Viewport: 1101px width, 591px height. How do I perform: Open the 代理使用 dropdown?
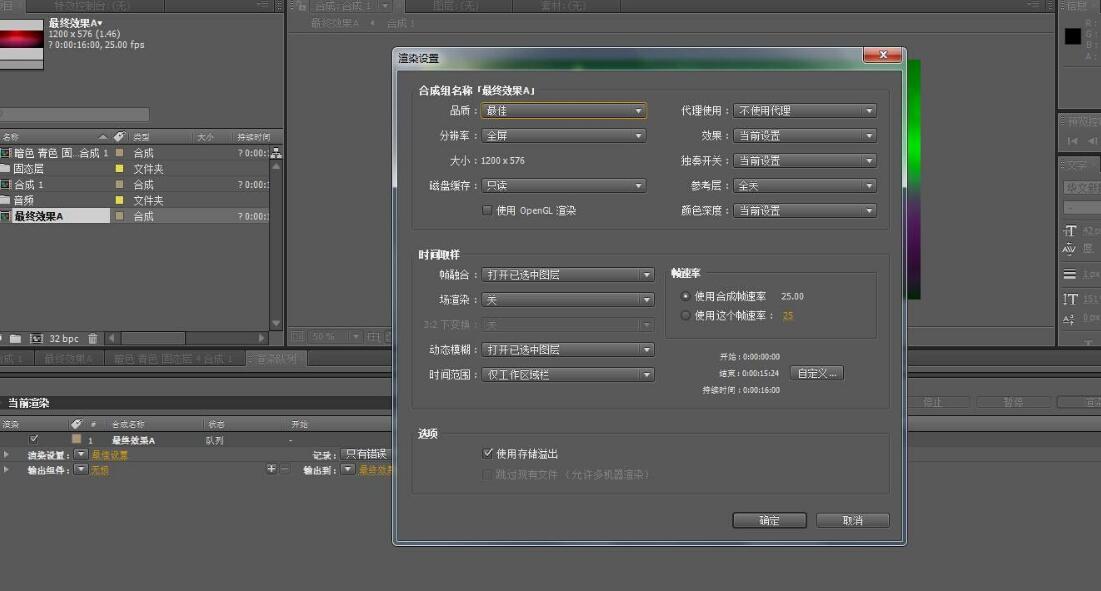(x=805, y=111)
